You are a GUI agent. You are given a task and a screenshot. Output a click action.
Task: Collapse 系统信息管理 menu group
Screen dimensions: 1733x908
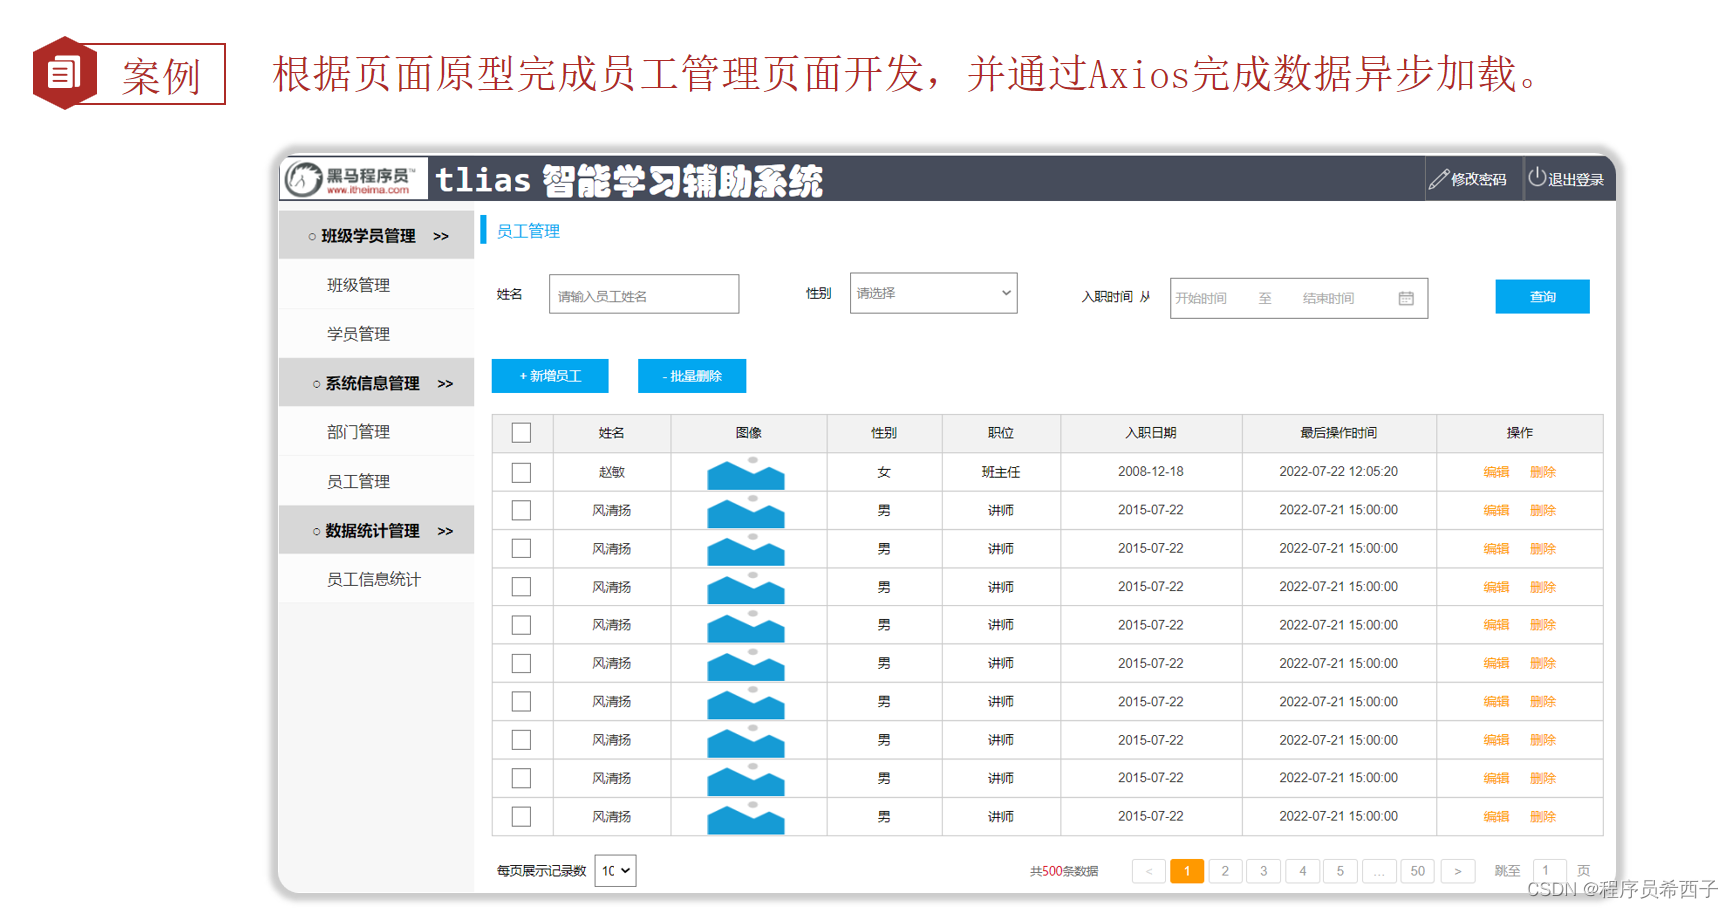pos(377,383)
